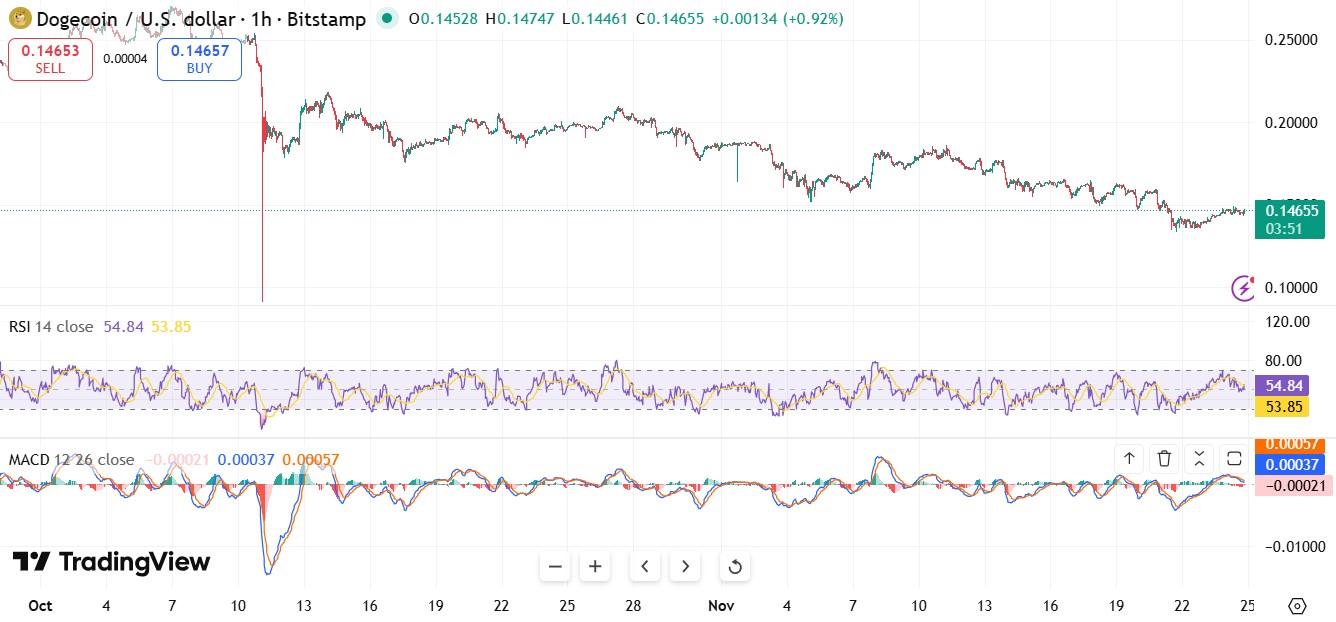The height and width of the screenshot is (622, 1336).
Task: Reset the chart view
Action: (735, 567)
